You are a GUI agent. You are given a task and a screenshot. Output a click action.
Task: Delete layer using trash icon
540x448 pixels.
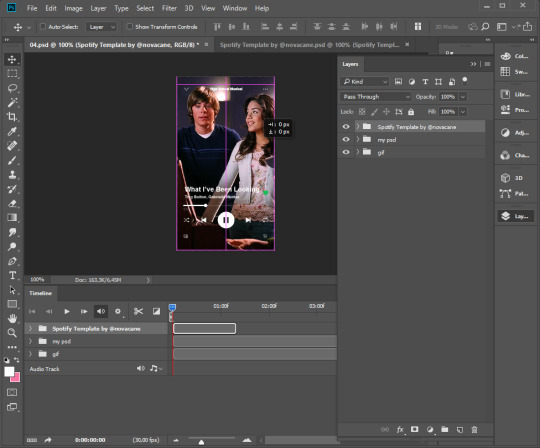[474, 429]
